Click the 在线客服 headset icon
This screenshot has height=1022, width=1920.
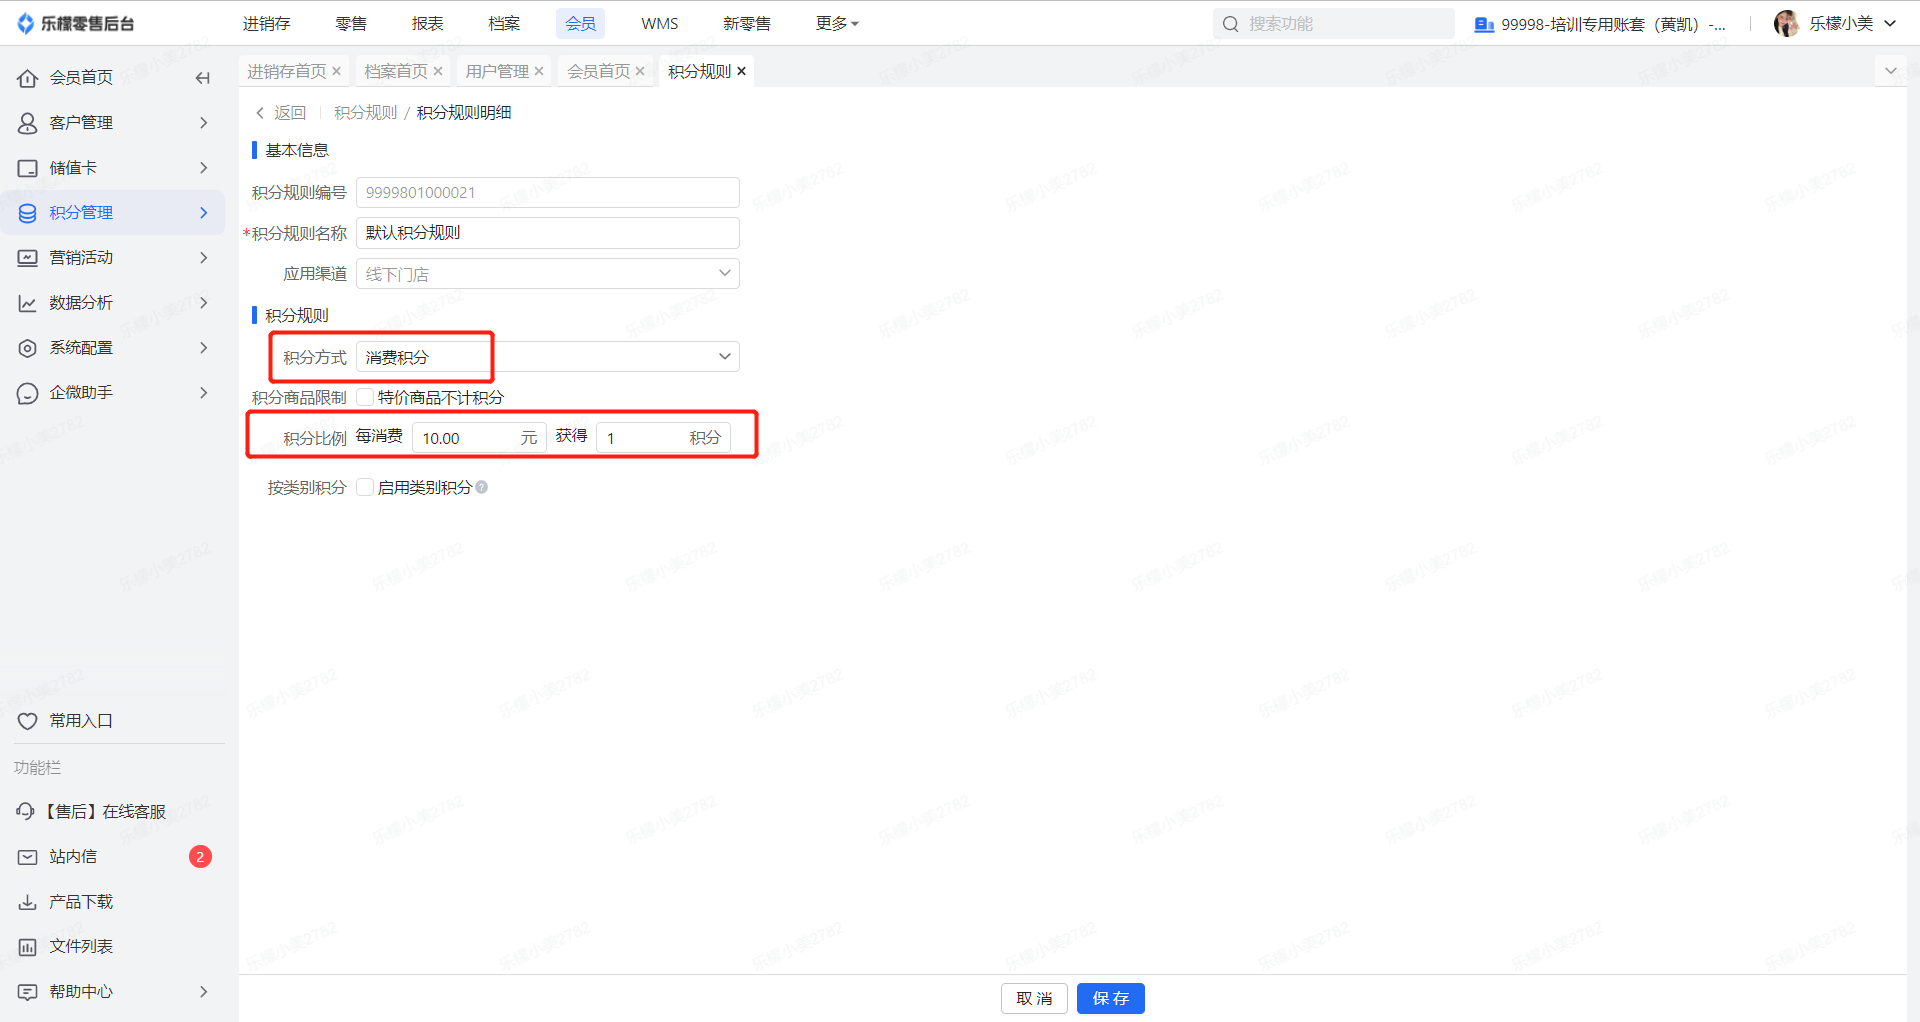click(26, 811)
